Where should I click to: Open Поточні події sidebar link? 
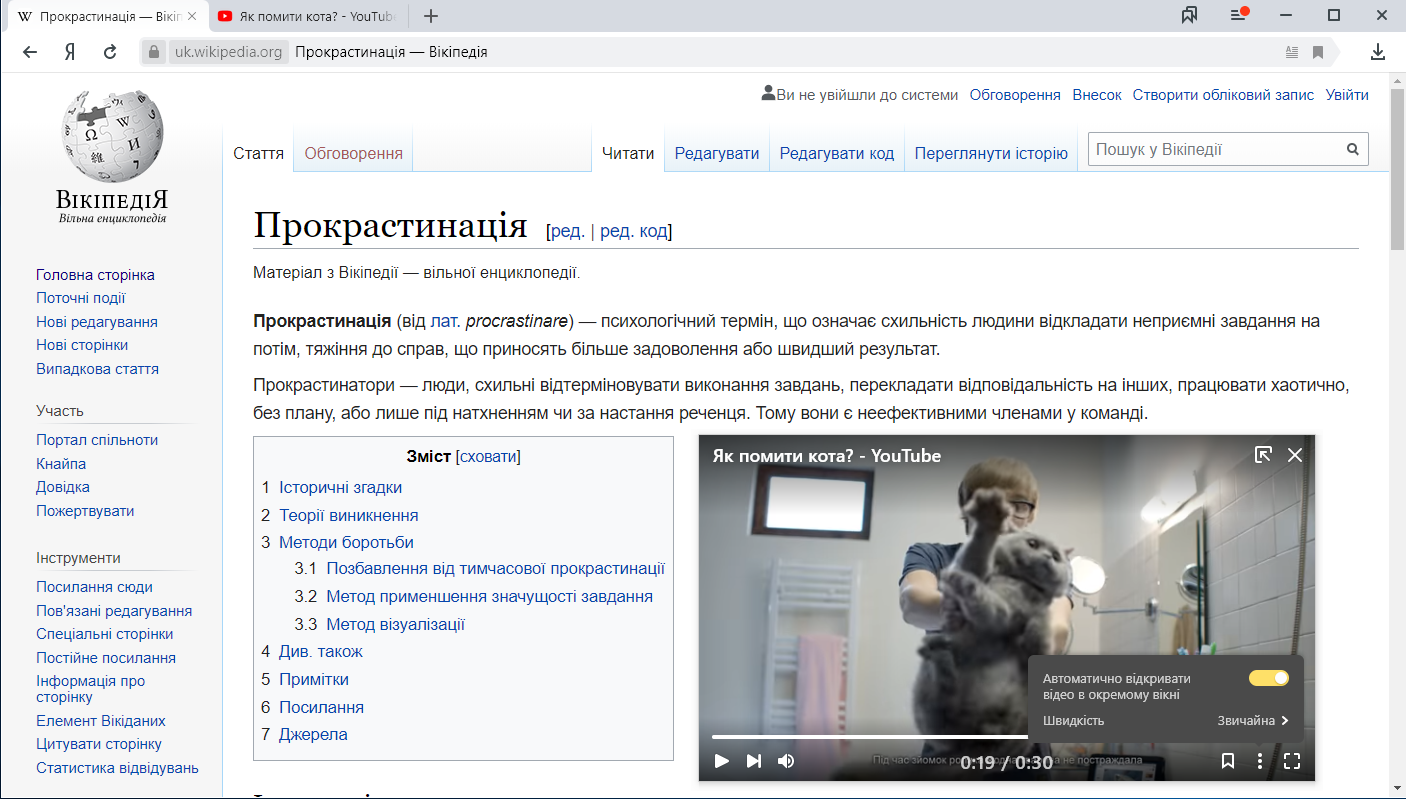coord(81,298)
